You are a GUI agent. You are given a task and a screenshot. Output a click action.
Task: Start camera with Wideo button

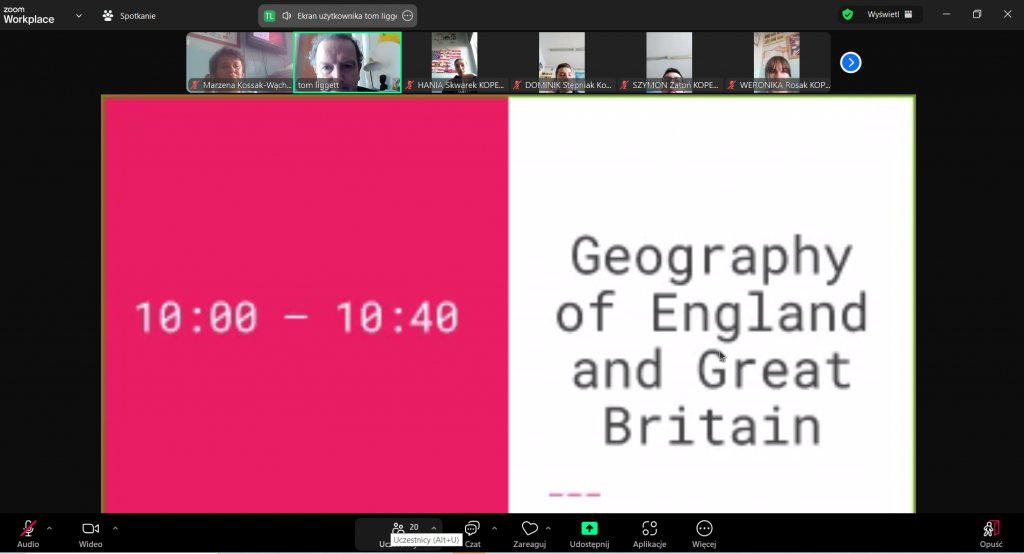91,533
